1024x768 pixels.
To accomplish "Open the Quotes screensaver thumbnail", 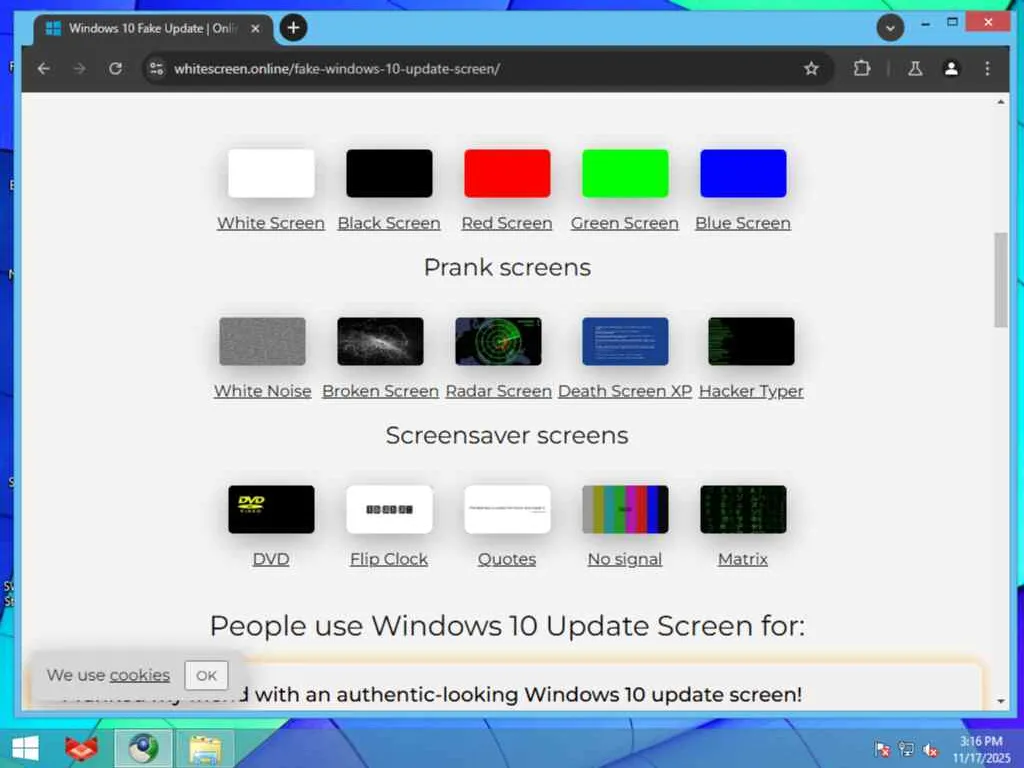I will point(507,509).
